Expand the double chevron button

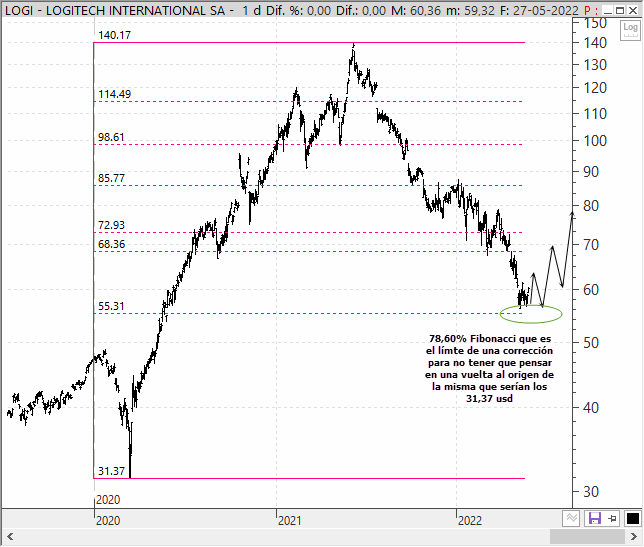(x=571, y=518)
